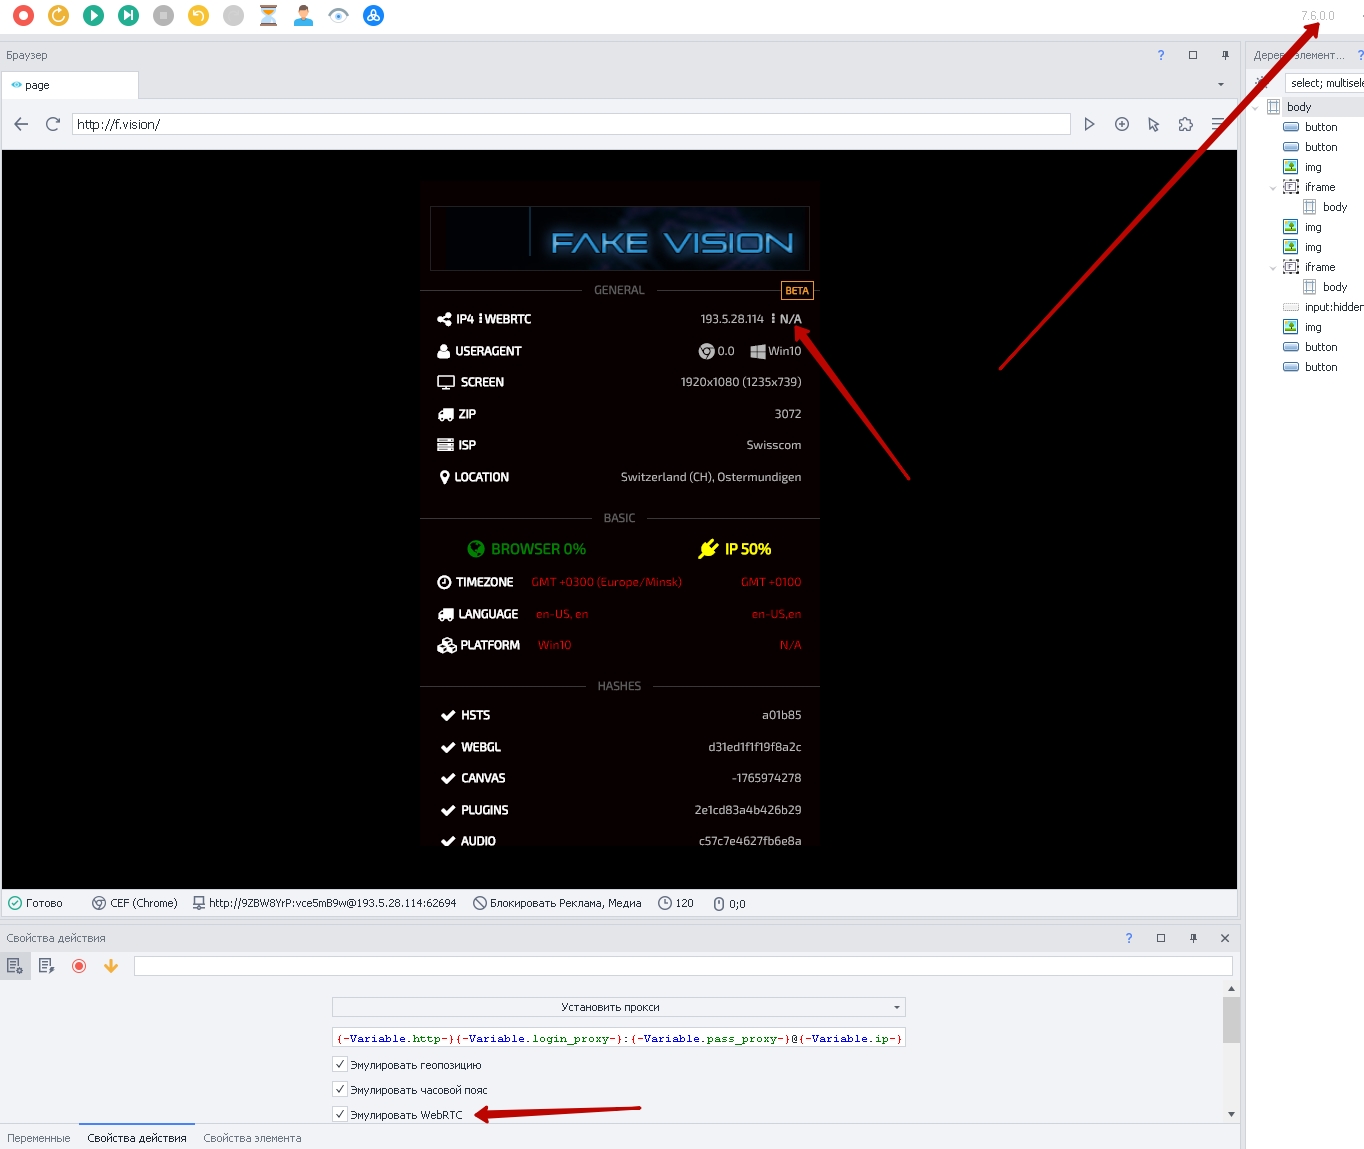The image size is (1364, 1149).
Task: Open the 'Установить прокси' dropdown
Action: coord(618,1007)
